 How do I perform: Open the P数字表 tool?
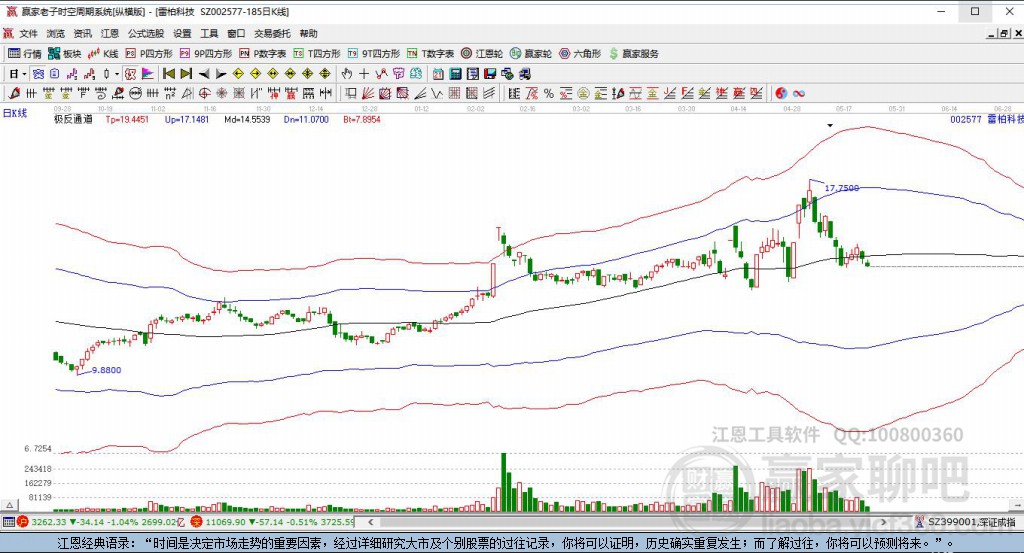tap(263, 54)
